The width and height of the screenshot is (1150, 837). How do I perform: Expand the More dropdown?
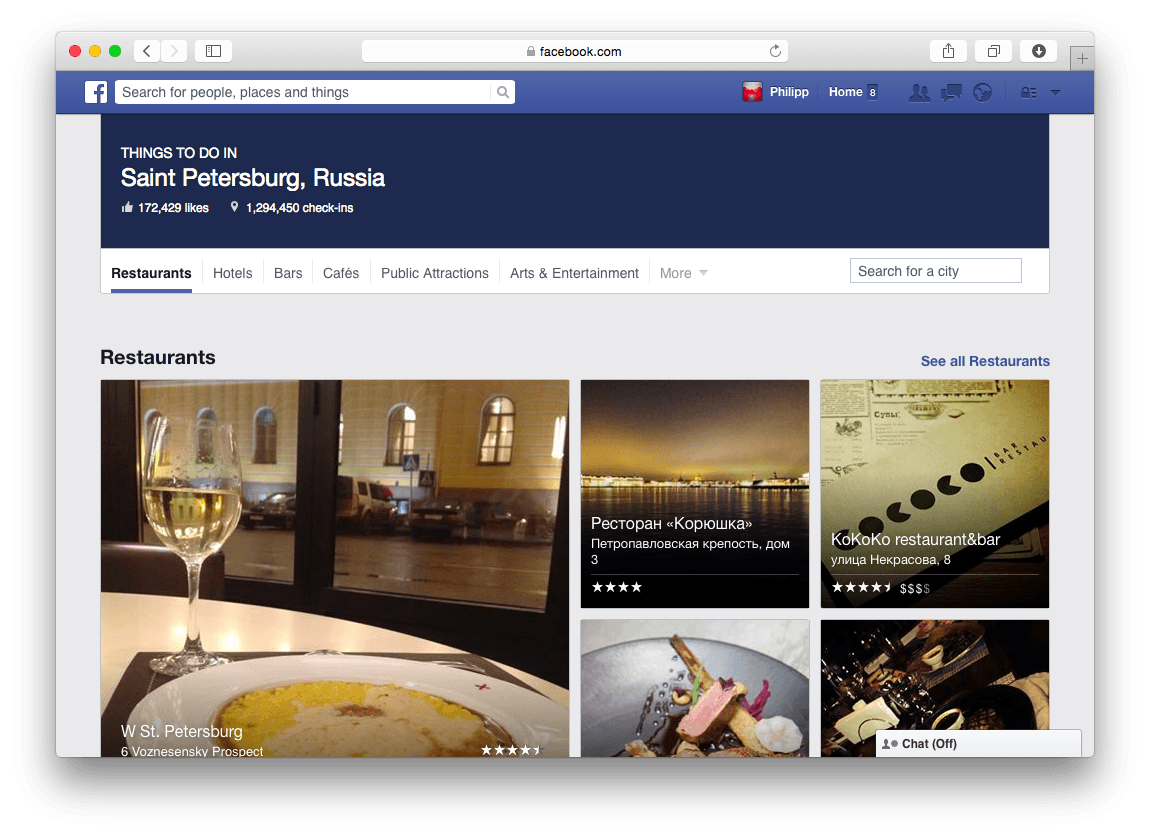click(x=684, y=274)
